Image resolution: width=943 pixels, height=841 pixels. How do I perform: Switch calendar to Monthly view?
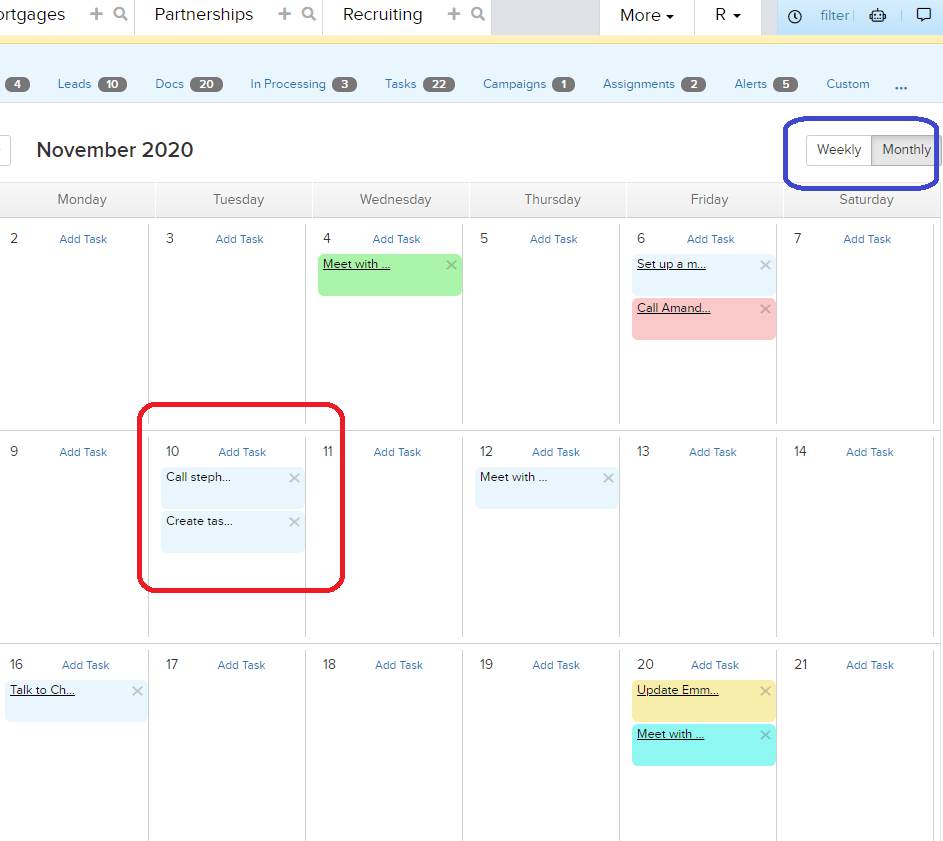[906, 150]
